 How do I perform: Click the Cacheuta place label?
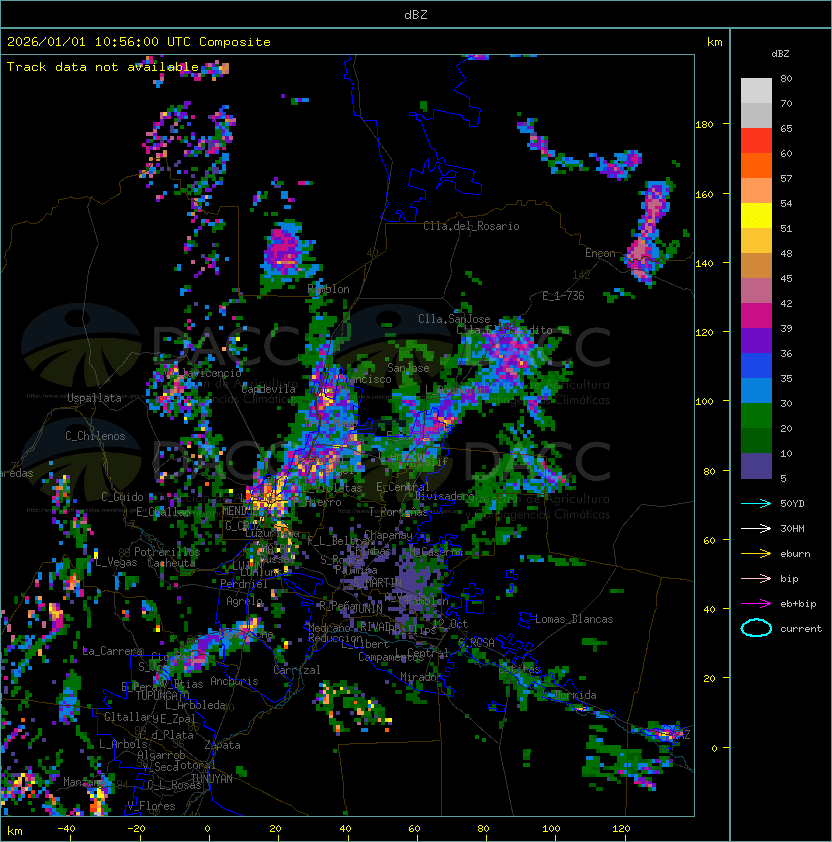pyautogui.click(x=171, y=563)
